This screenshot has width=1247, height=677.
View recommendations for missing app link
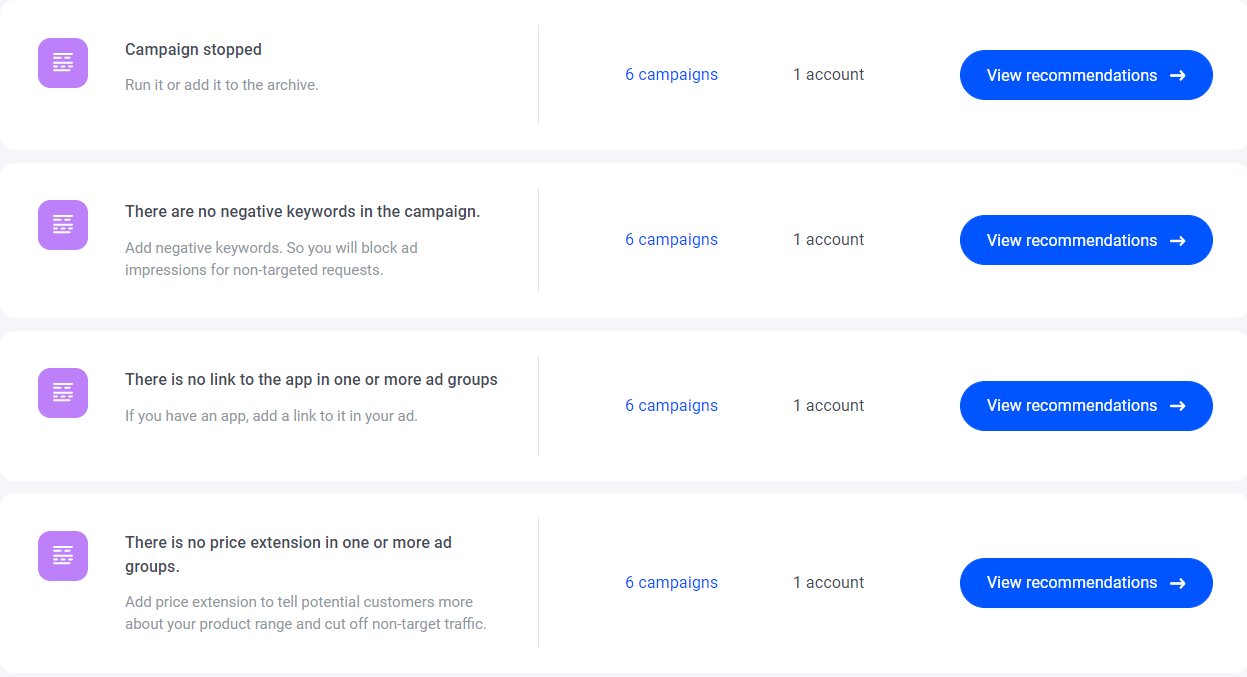point(1086,406)
